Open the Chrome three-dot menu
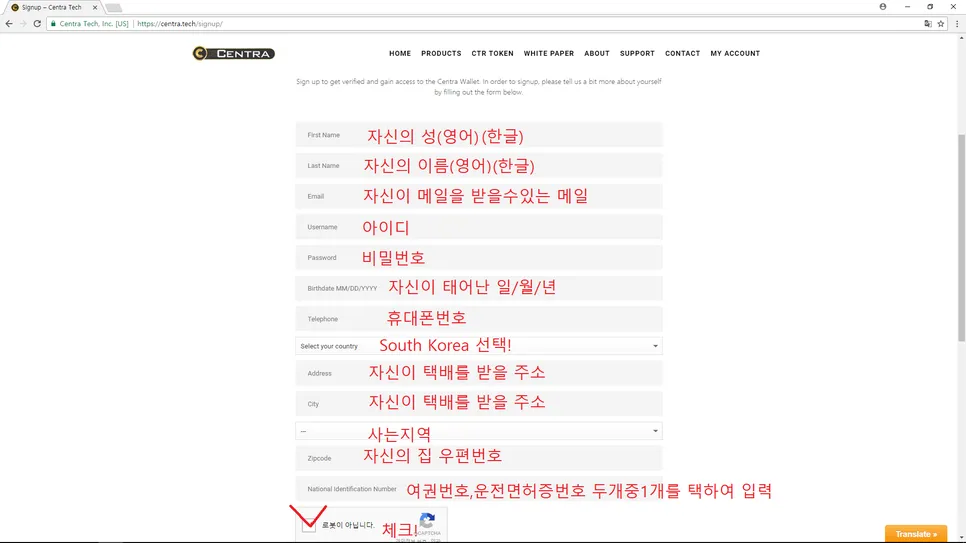Image resolution: width=966 pixels, height=543 pixels. [x=957, y=23]
